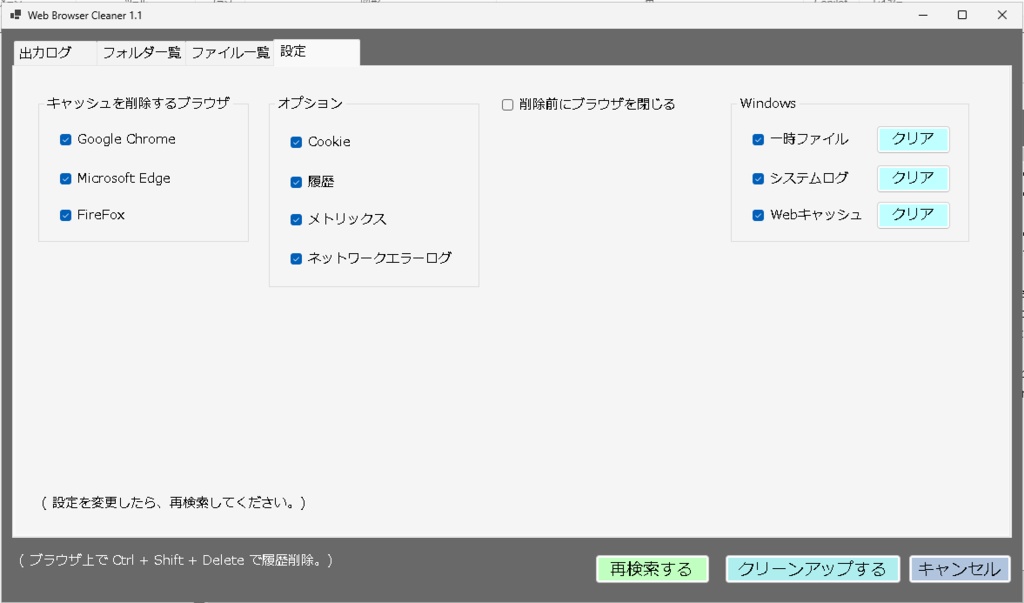Viewport: 1024px width, 603px height.
Task: Disable the 履歴 cleaning option
Action: tap(296, 181)
